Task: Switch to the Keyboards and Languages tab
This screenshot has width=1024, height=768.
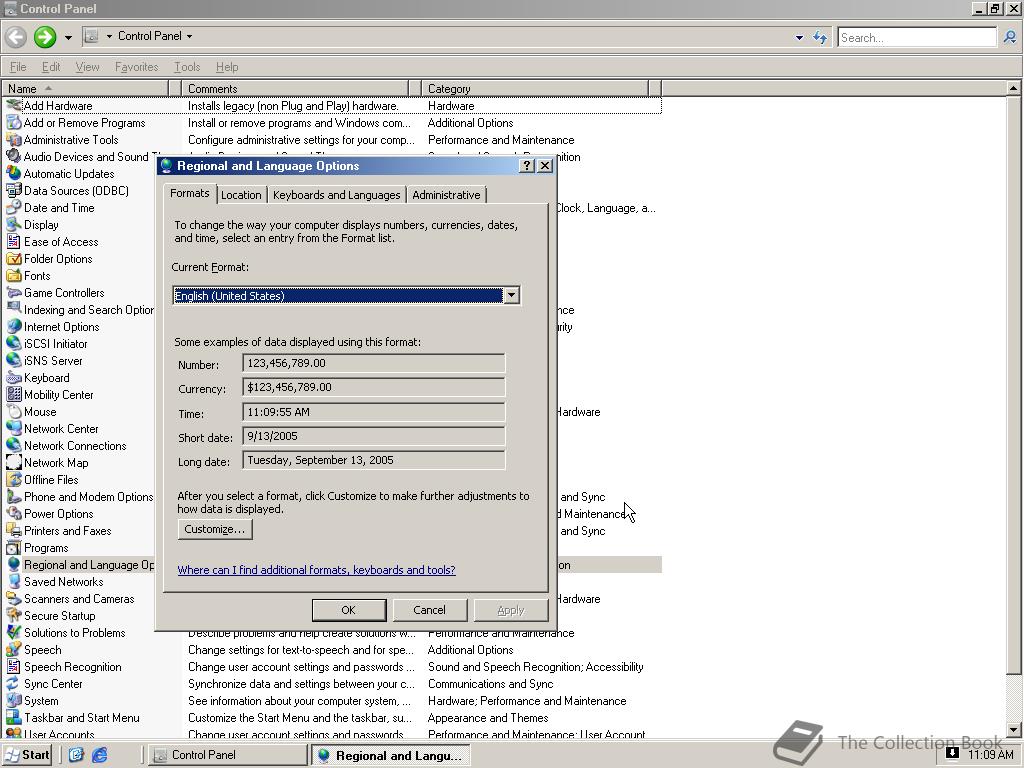Action: pyautogui.click(x=336, y=195)
